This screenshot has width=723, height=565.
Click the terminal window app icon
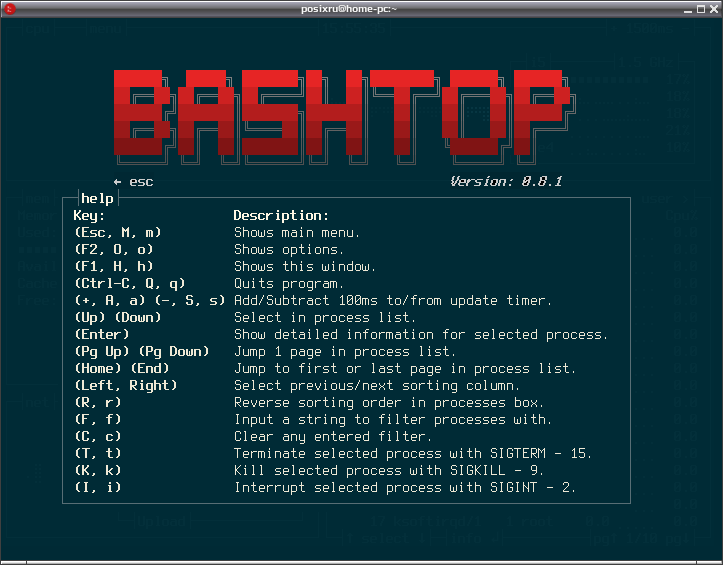tap(9, 9)
